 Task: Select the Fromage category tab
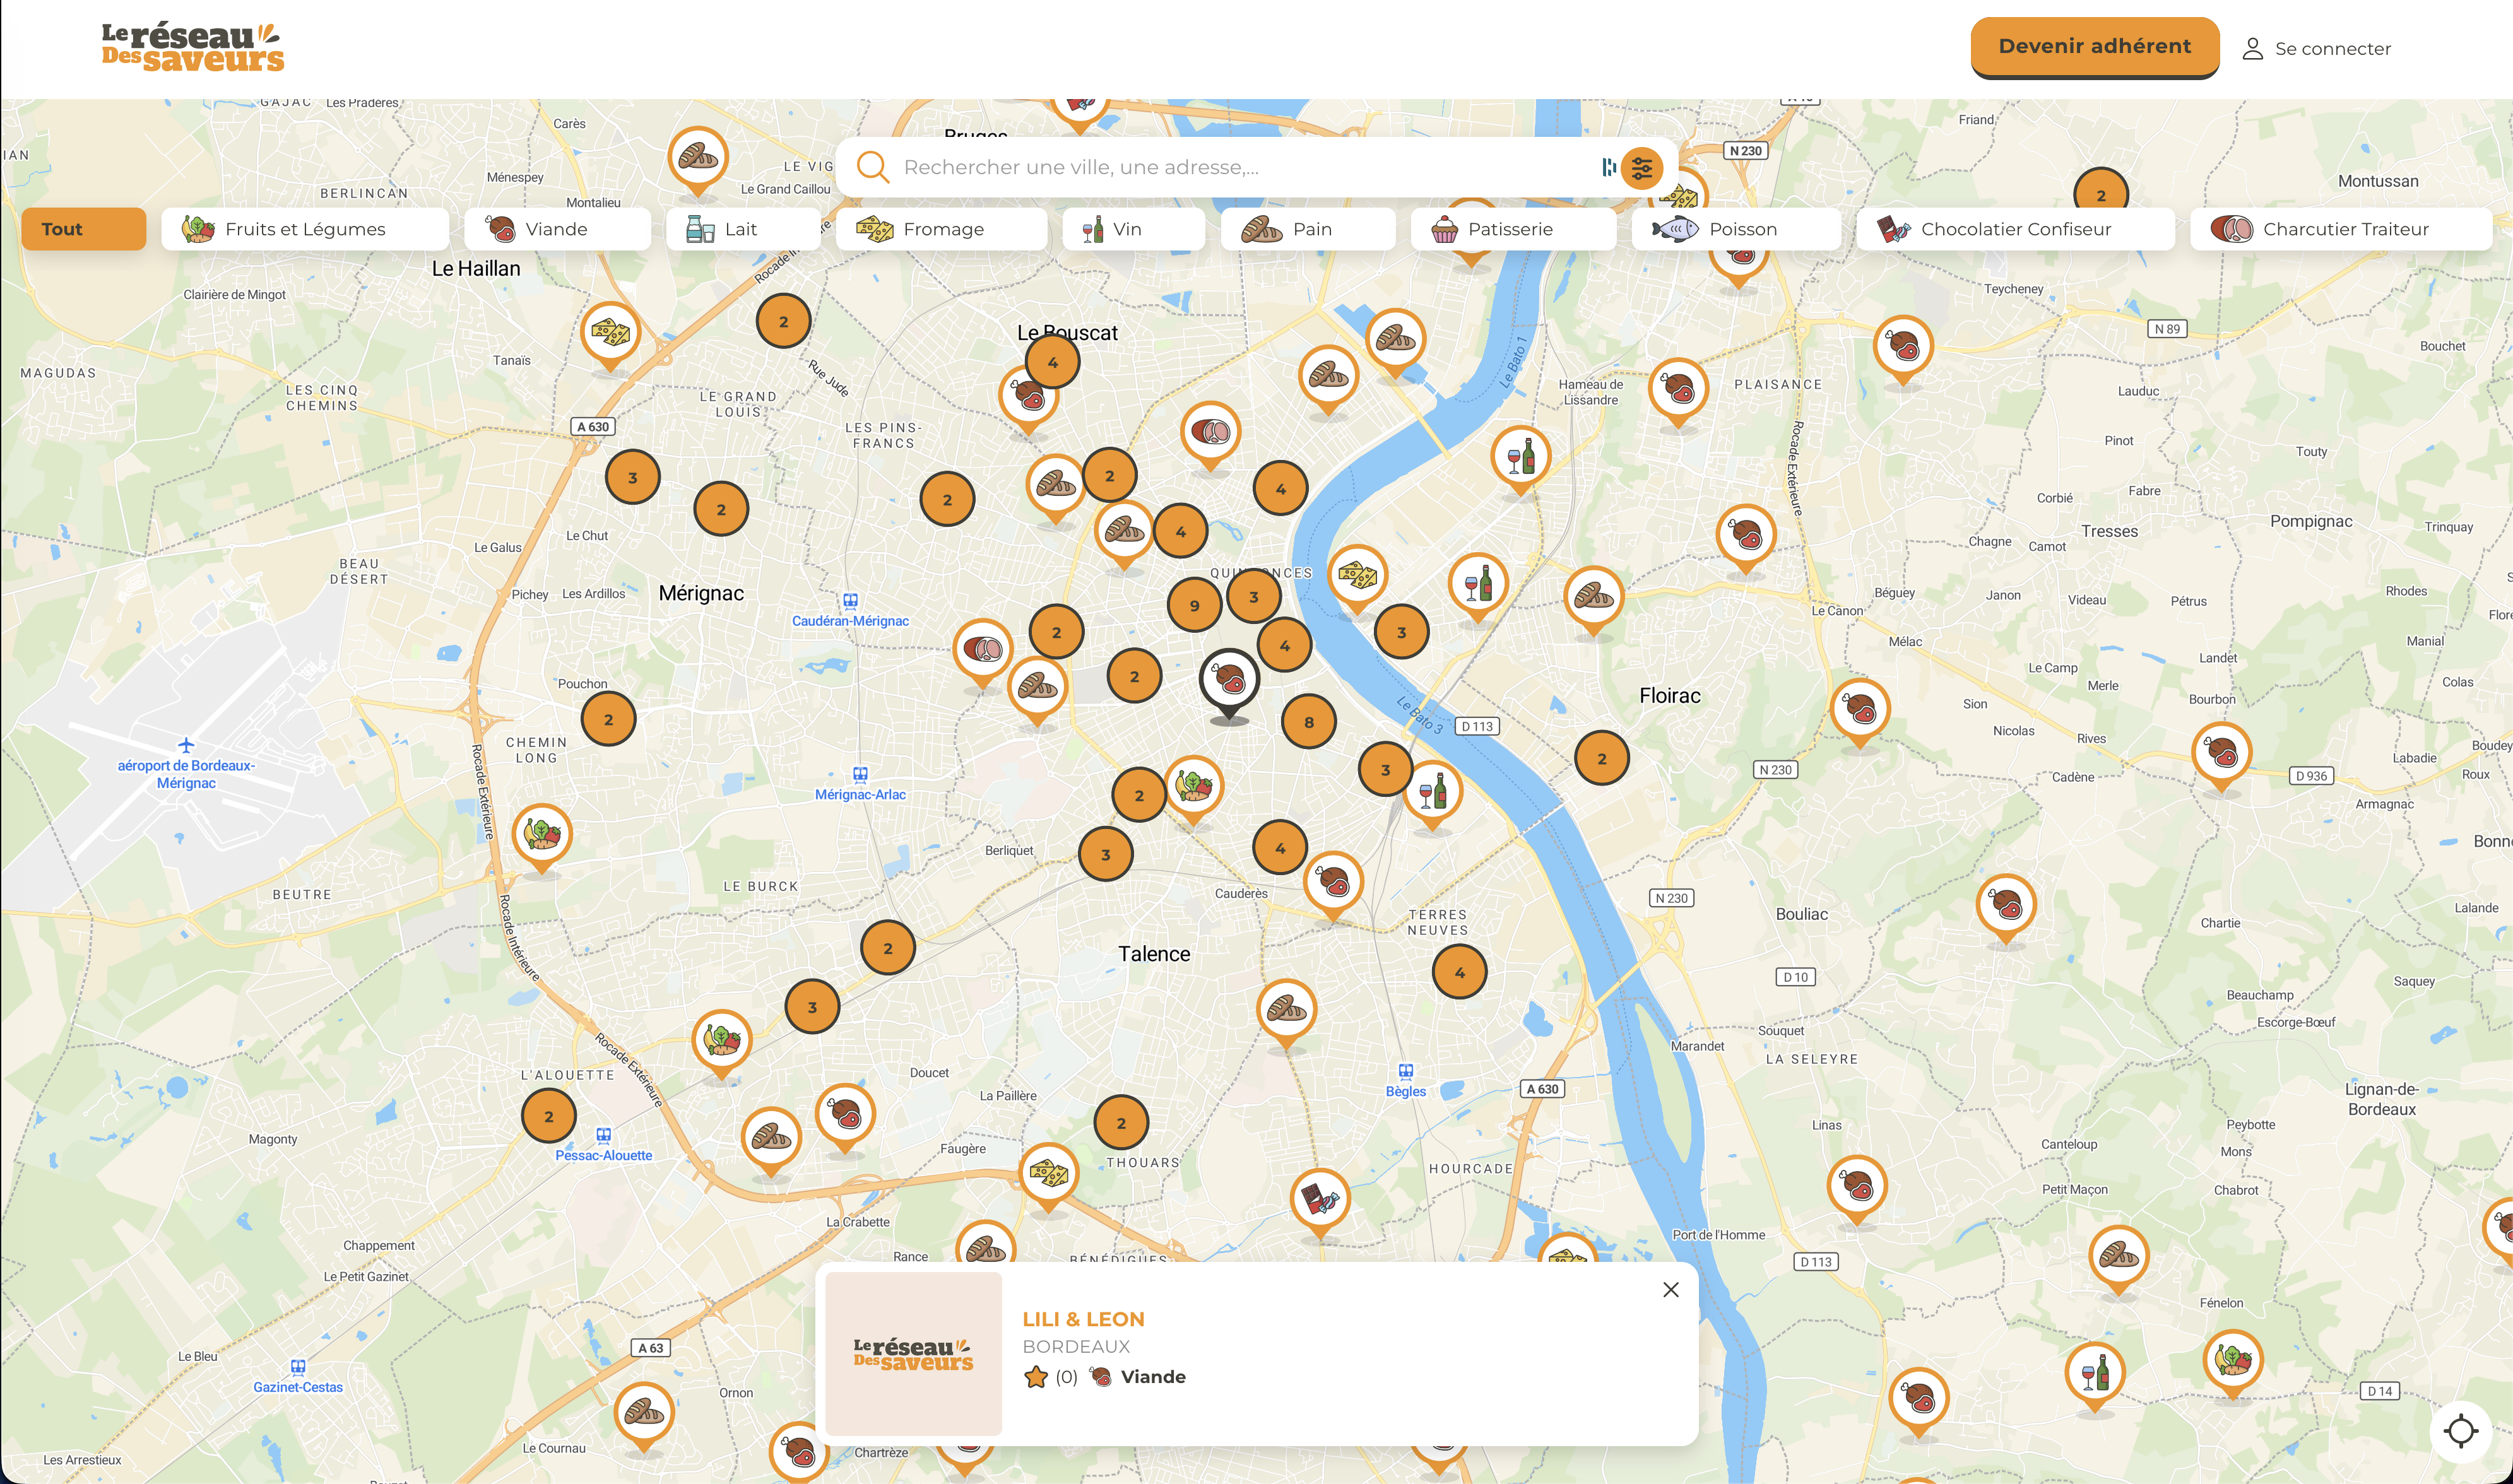(x=941, y=229)
